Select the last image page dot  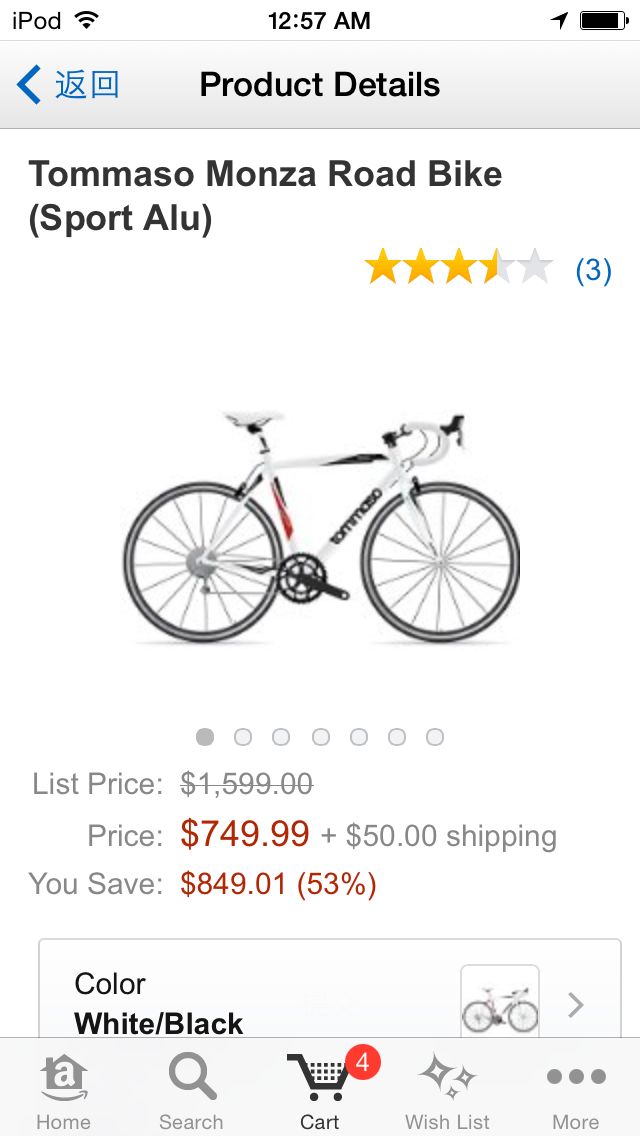(x=435, y=737)
